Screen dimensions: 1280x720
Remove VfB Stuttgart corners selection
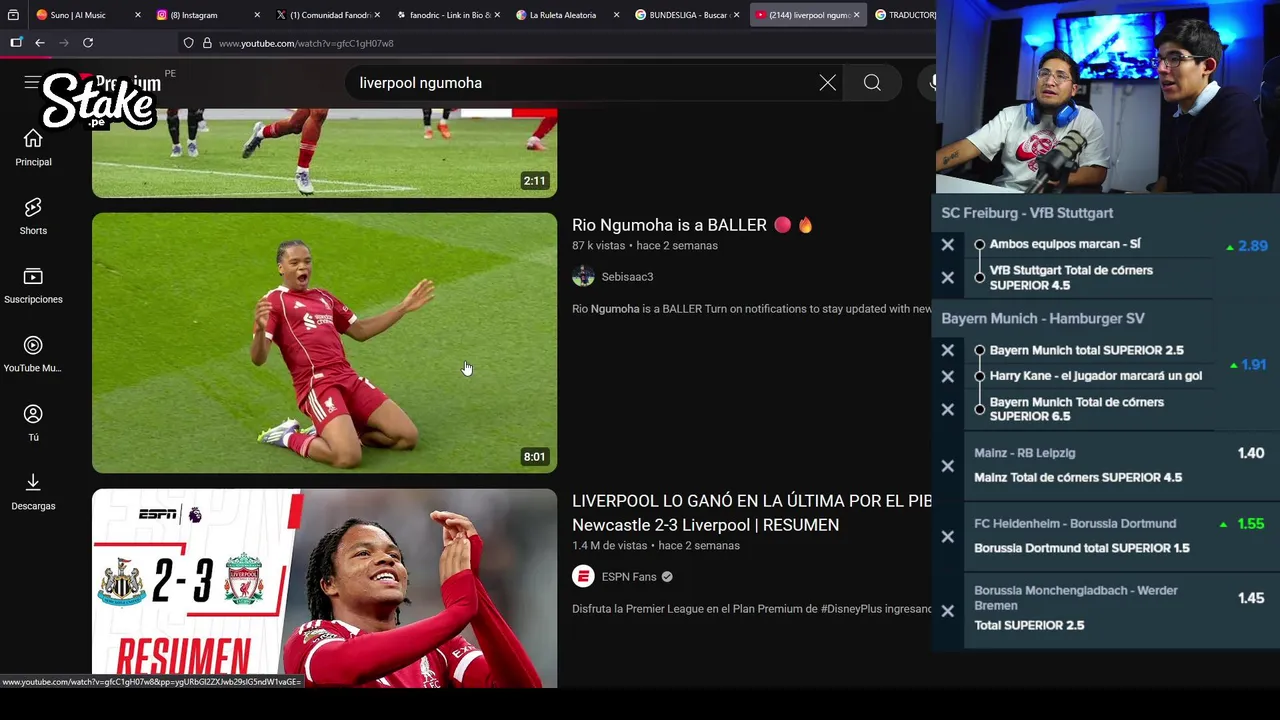coord(948,278)
